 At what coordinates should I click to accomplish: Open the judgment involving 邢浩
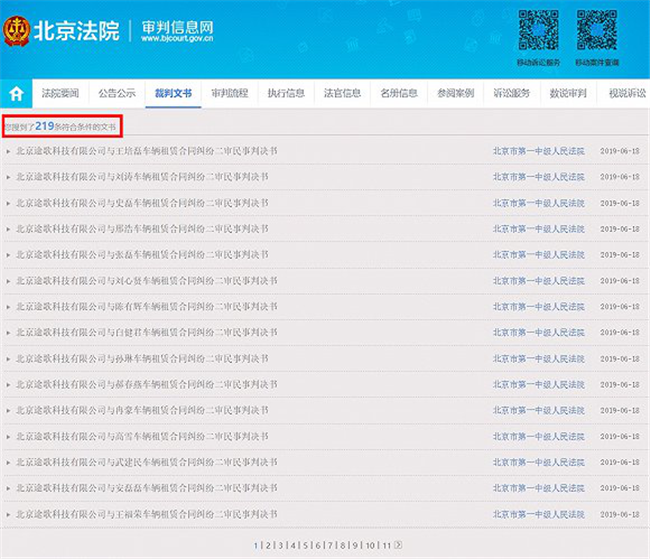142,229
